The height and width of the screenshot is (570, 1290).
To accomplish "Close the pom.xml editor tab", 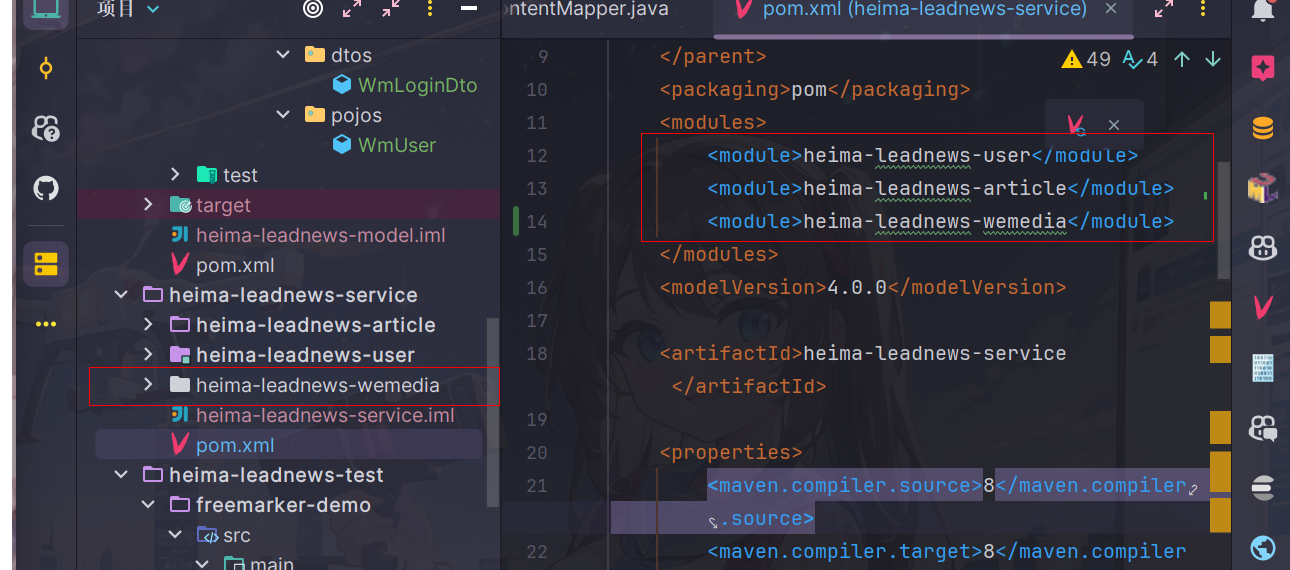I will click(x=1110, y=9).
